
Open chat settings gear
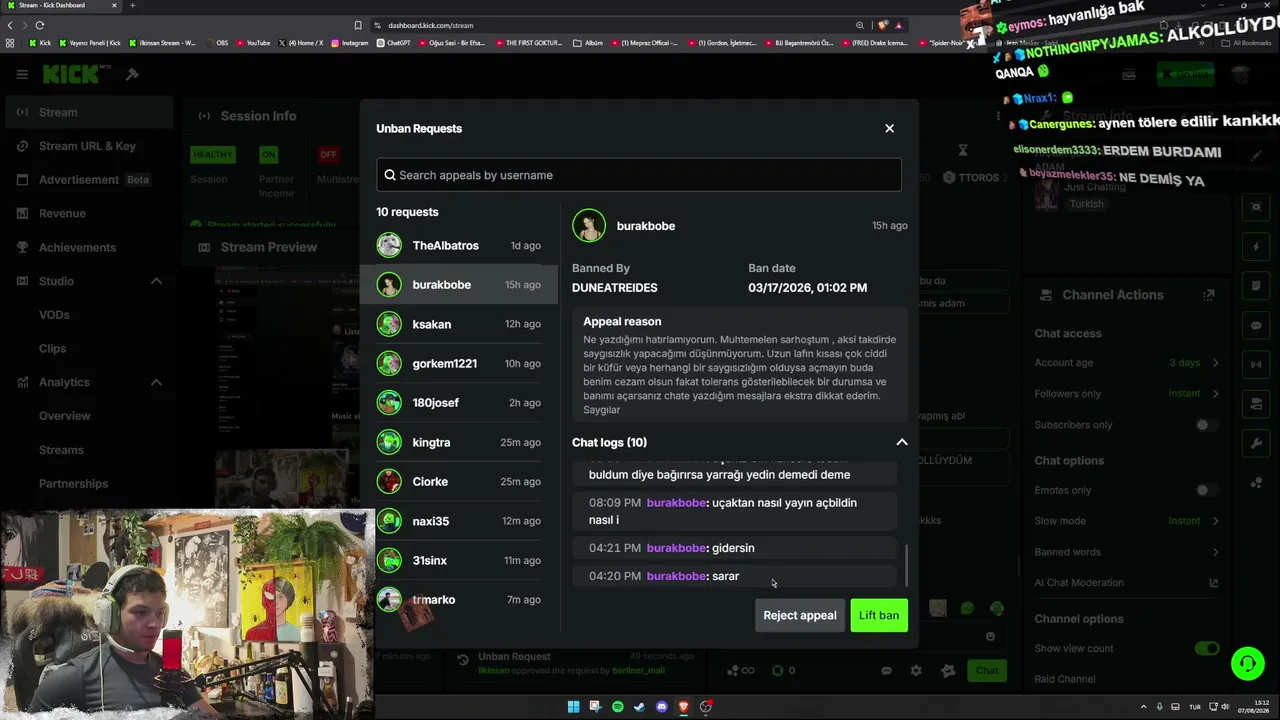[x=916, y=671]
